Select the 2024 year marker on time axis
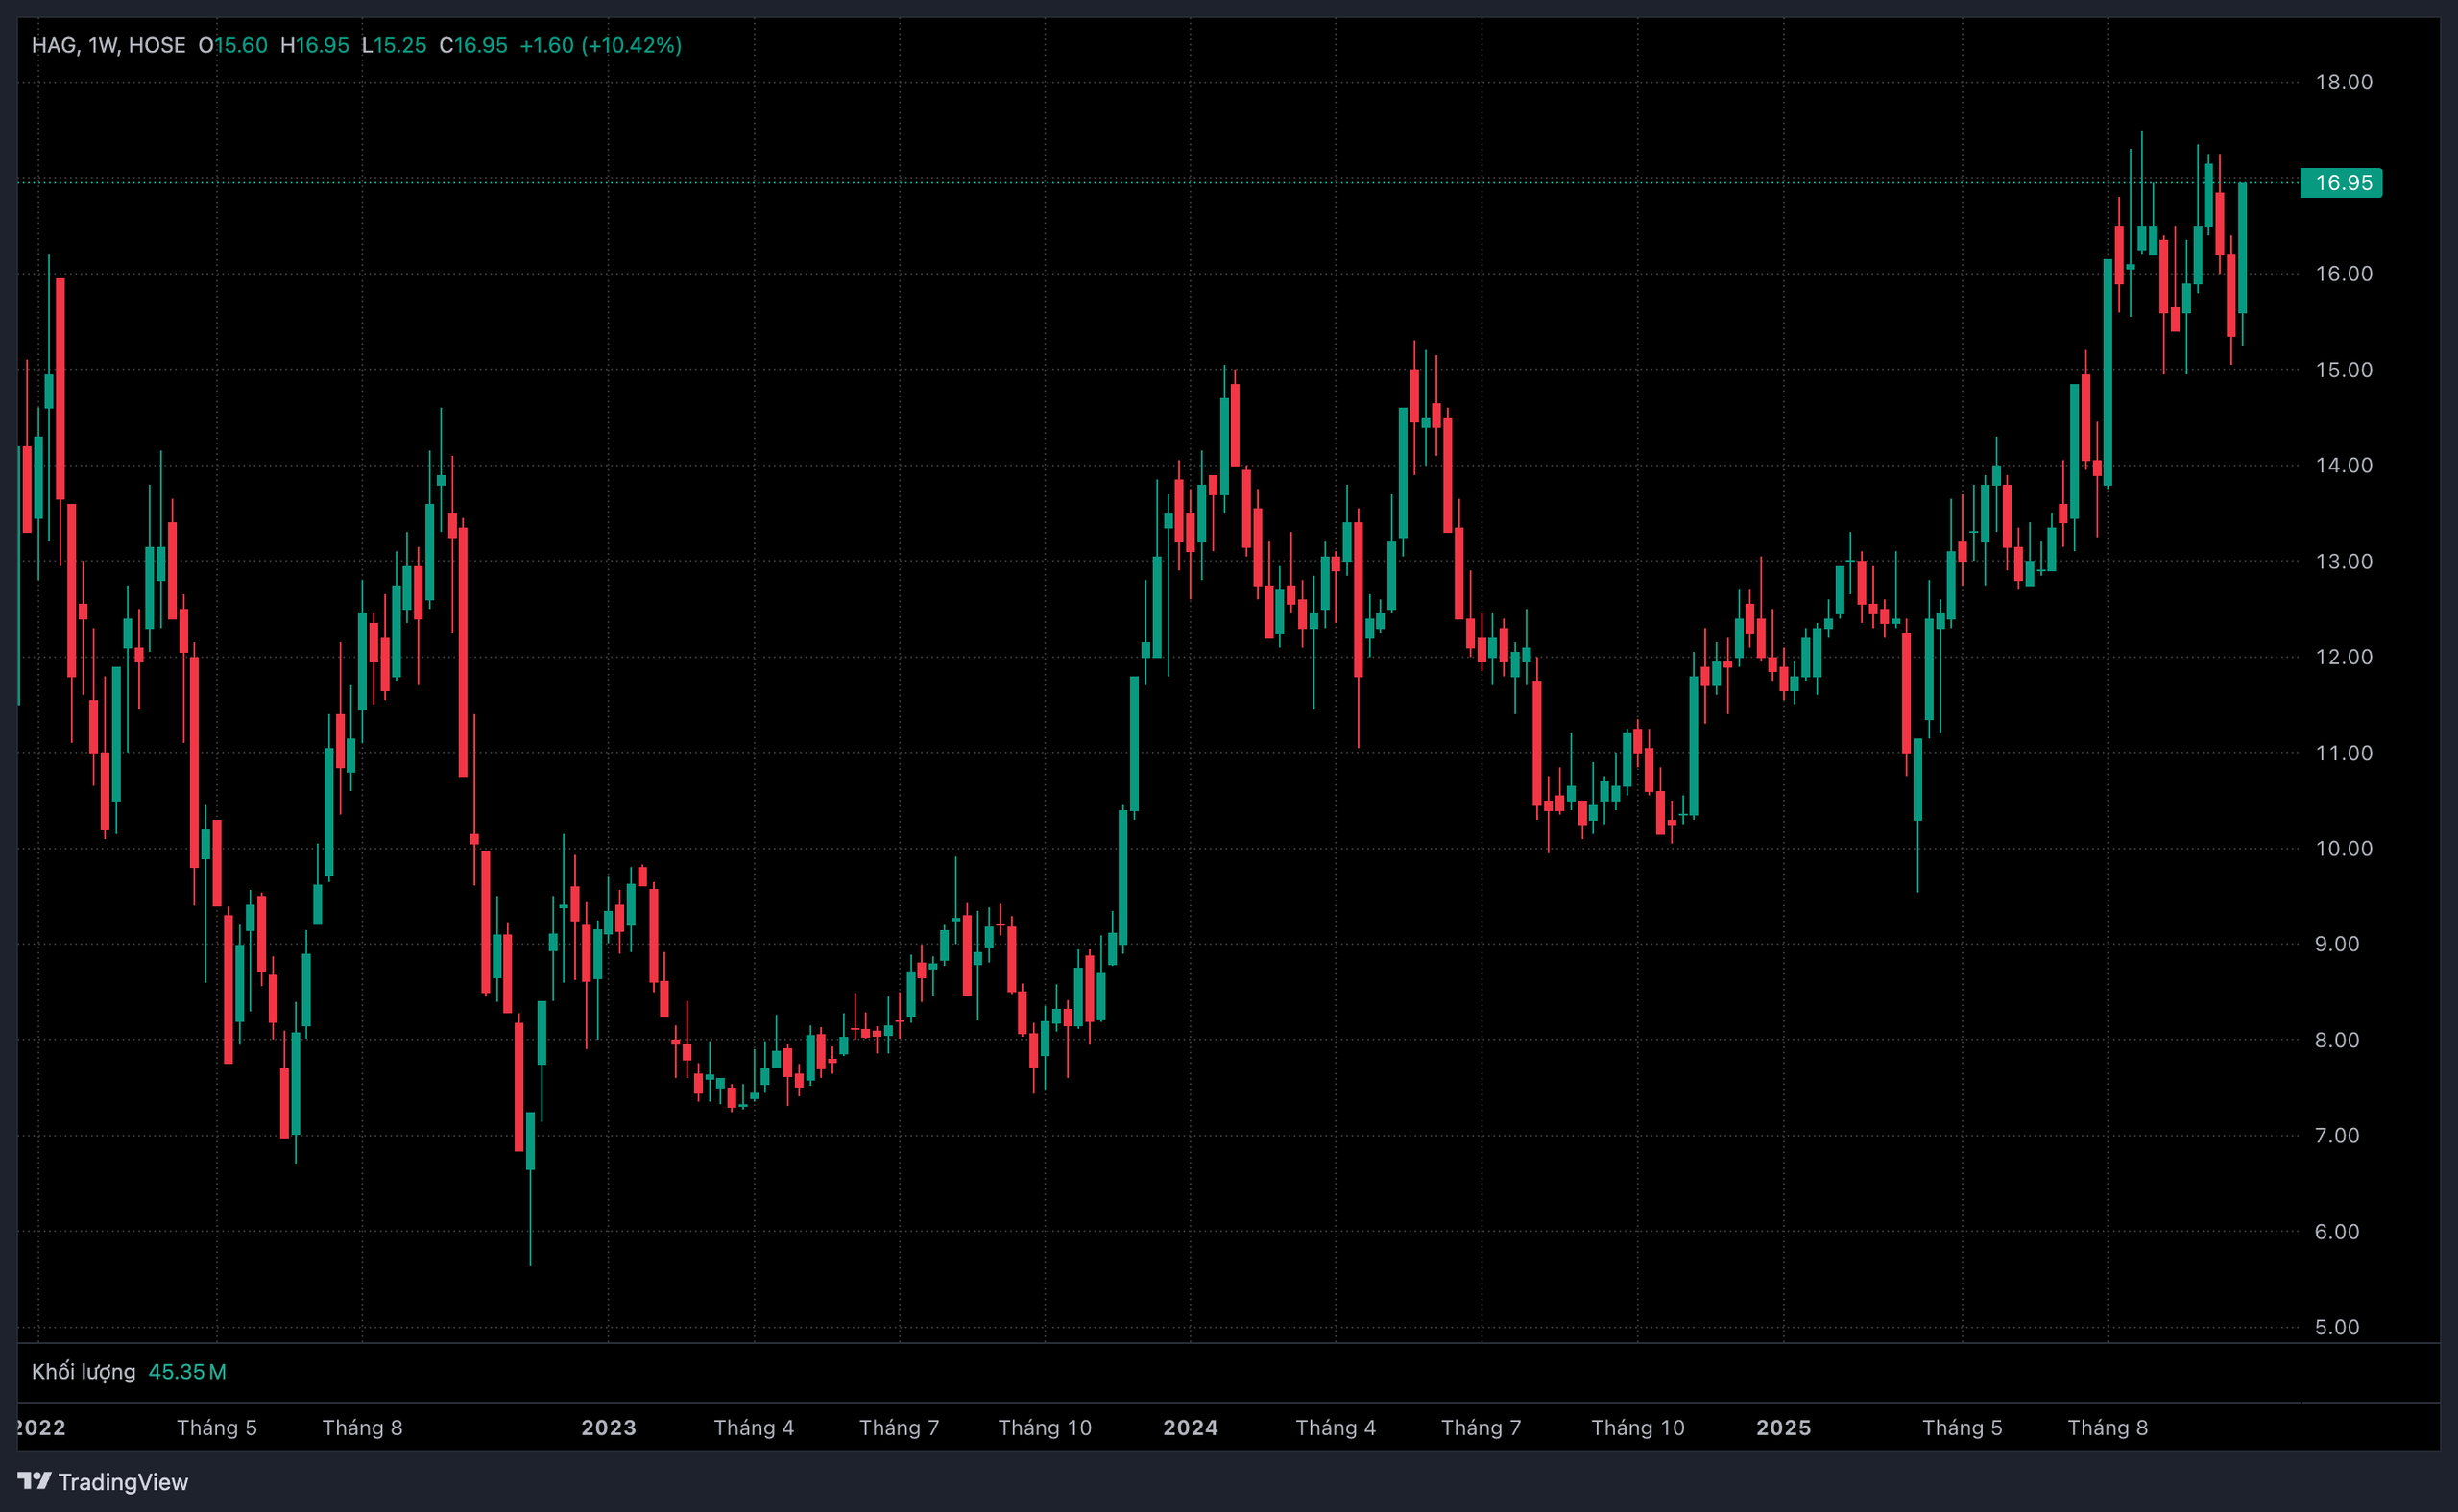Viewport: 2458px width, 1512px height. [x=1190, y=1427]
